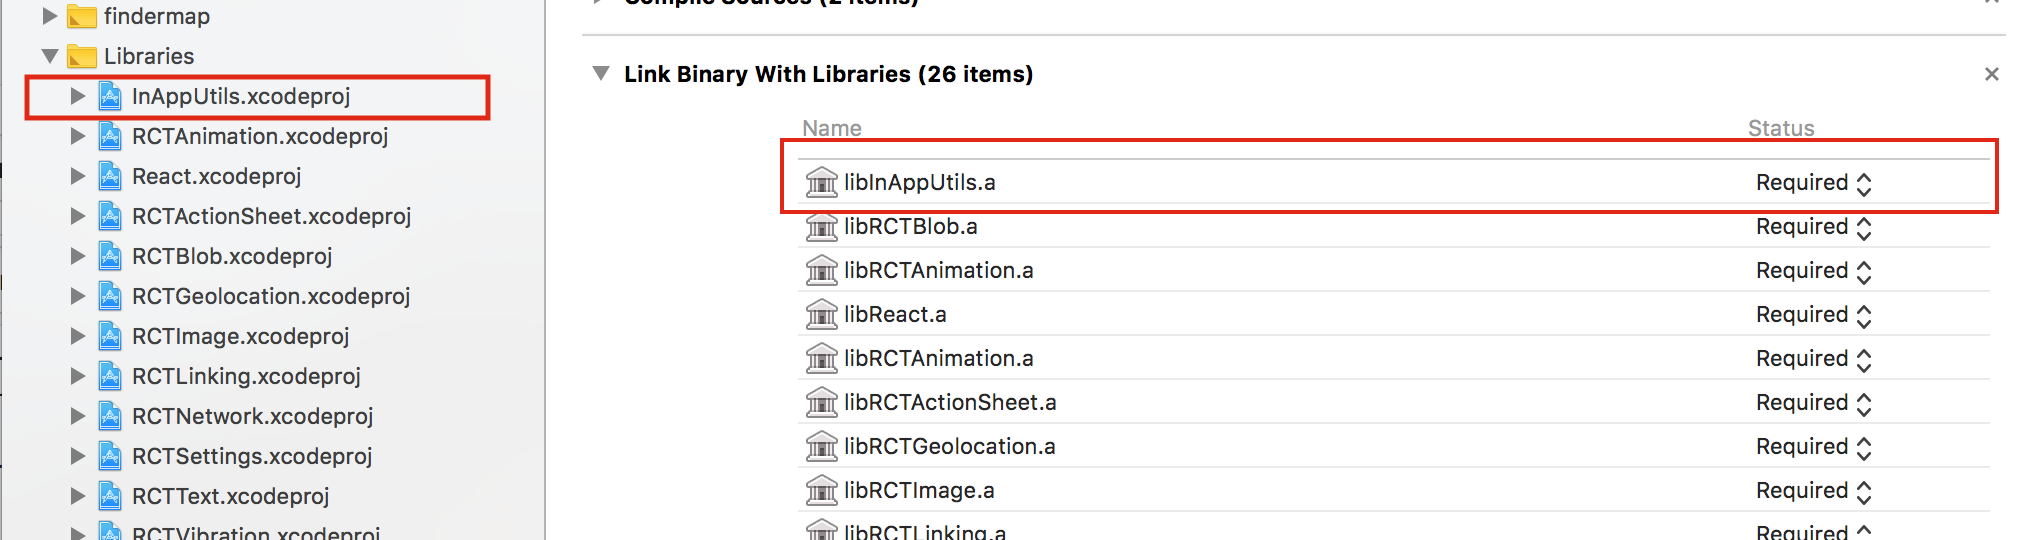2034x540 pixels.
Task: Click the Name column header
Action: [831, 128]
